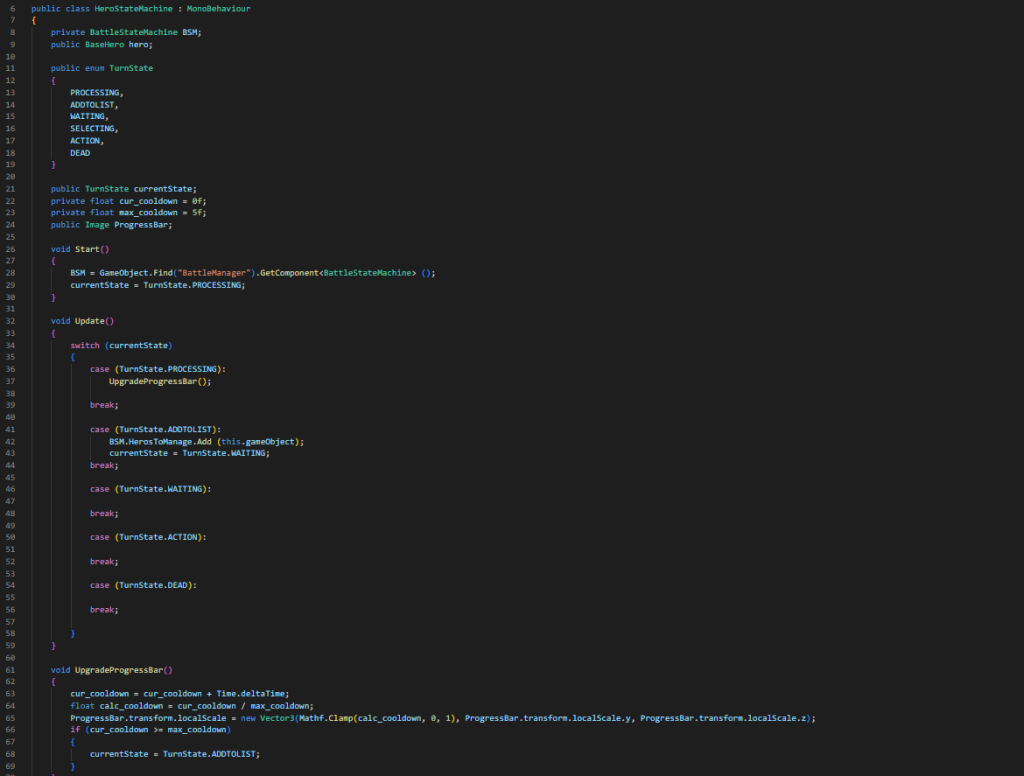1024x776 pixels.
Task: Click the BaseHero type on line 9
Action: coord(102,44)
